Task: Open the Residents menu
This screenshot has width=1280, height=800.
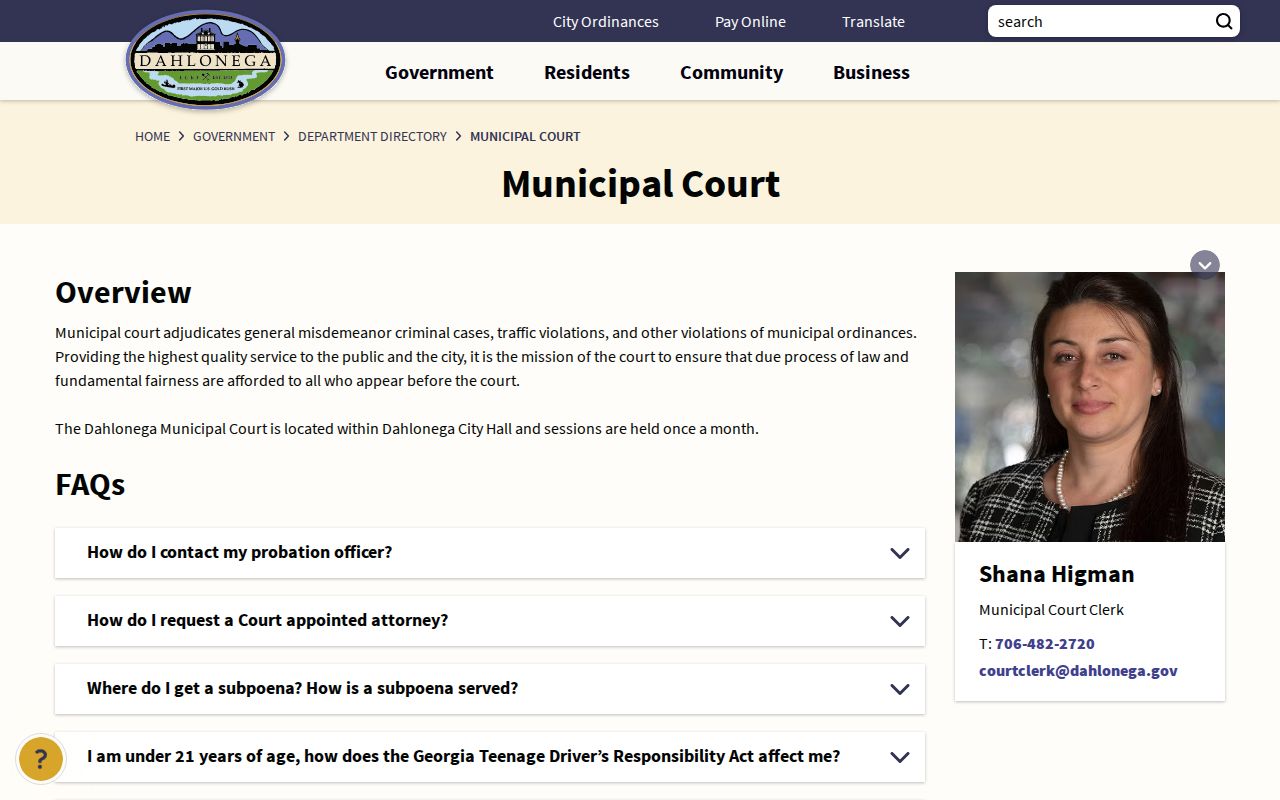Action: pyautogui.click(x=587, y=72)
